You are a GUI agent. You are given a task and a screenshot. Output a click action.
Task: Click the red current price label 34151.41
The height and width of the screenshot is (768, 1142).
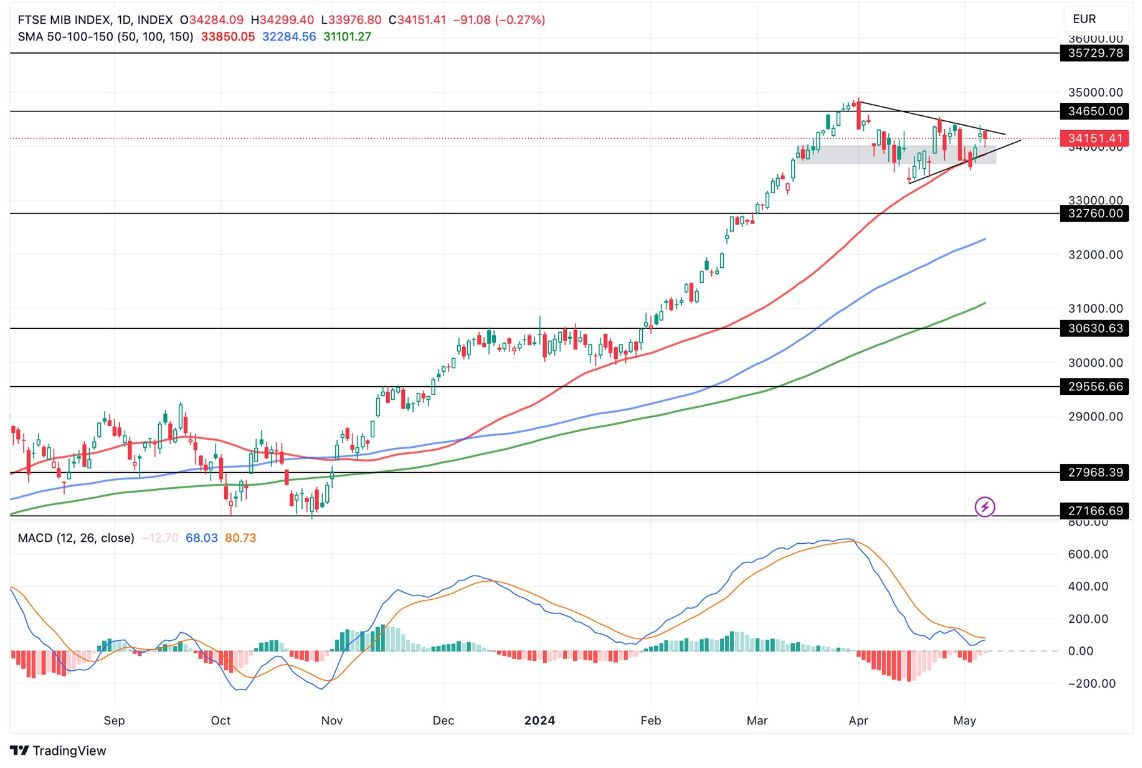click(x=1095, y=138)
